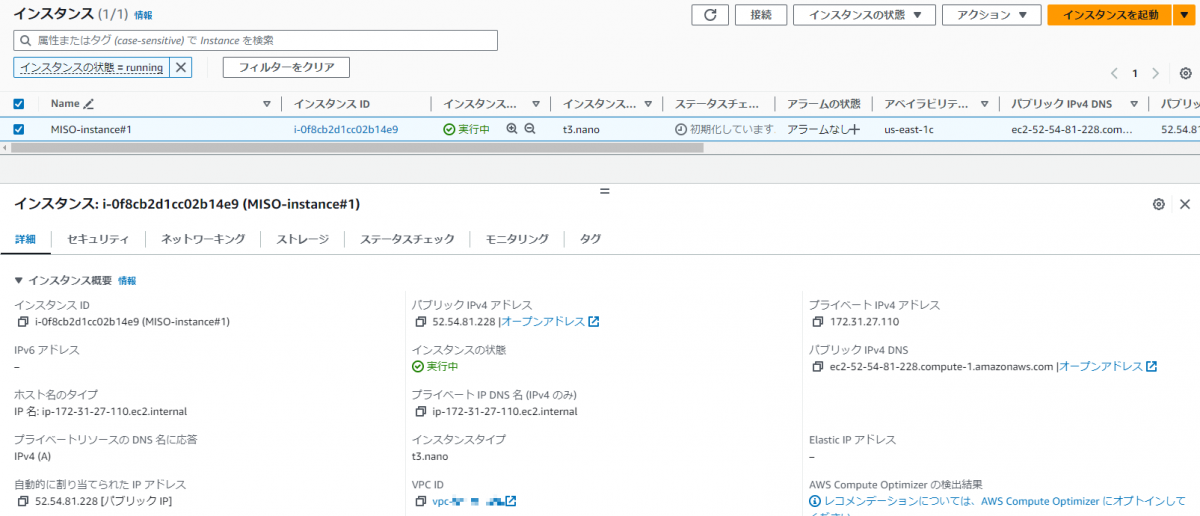
Task: Copy the private IPv4 address 172.31.27.110
Action: (819, 322)
